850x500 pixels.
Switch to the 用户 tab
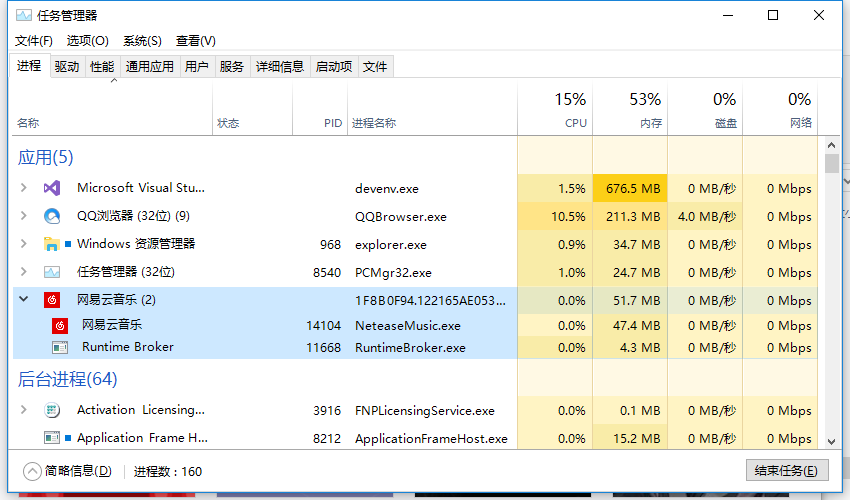(x=197, y=67)
